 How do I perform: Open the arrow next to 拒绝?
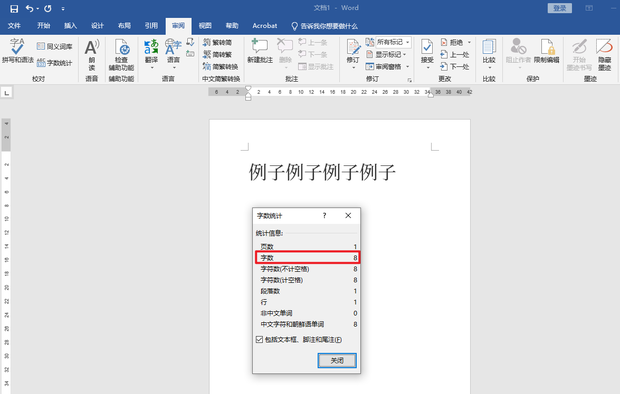pyautogui.click(x=469, y=42)
